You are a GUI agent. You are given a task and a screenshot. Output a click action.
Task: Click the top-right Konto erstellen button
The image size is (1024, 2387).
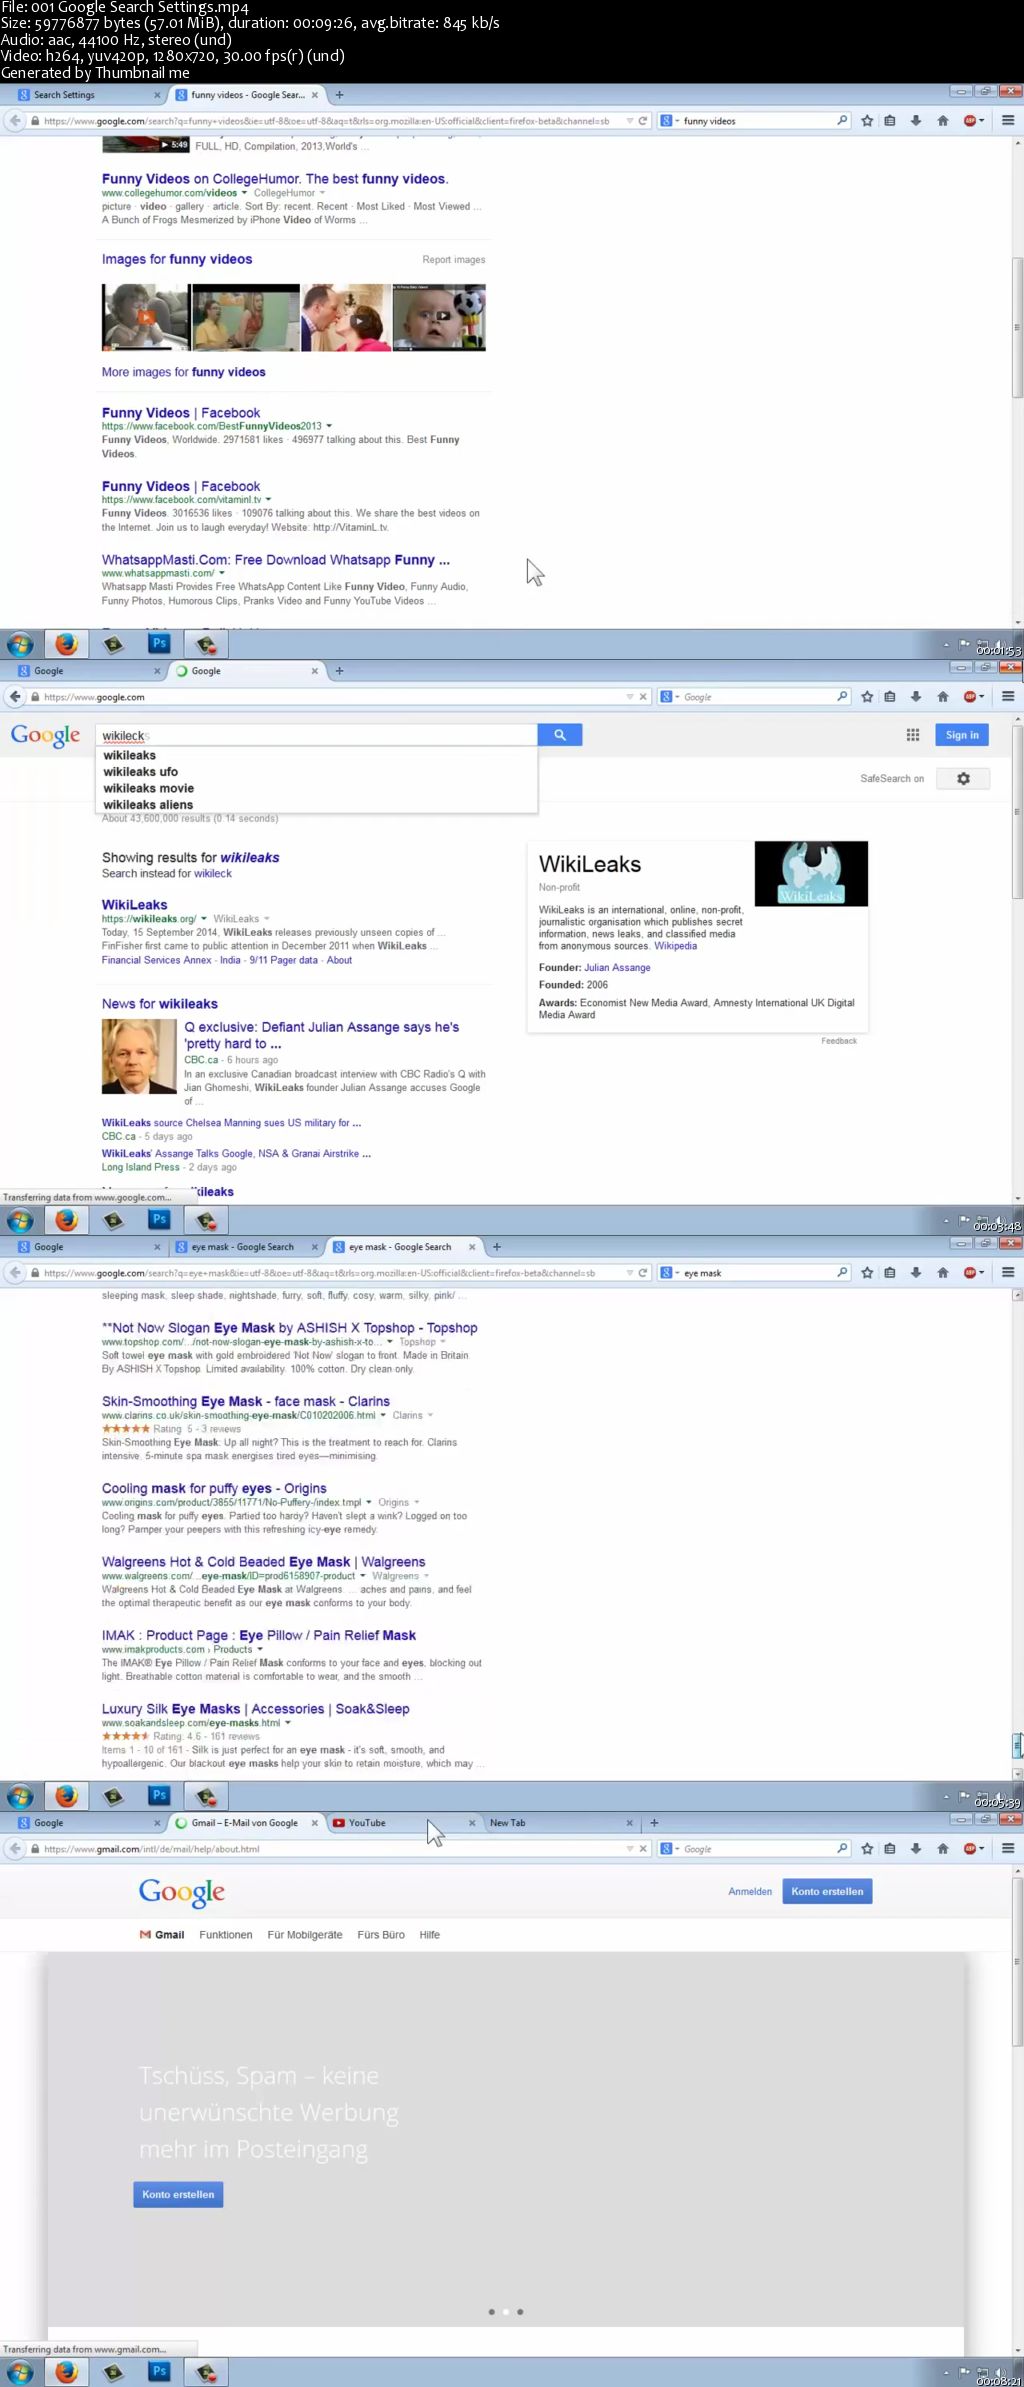pyautogui.click(x=827, y=1891)
